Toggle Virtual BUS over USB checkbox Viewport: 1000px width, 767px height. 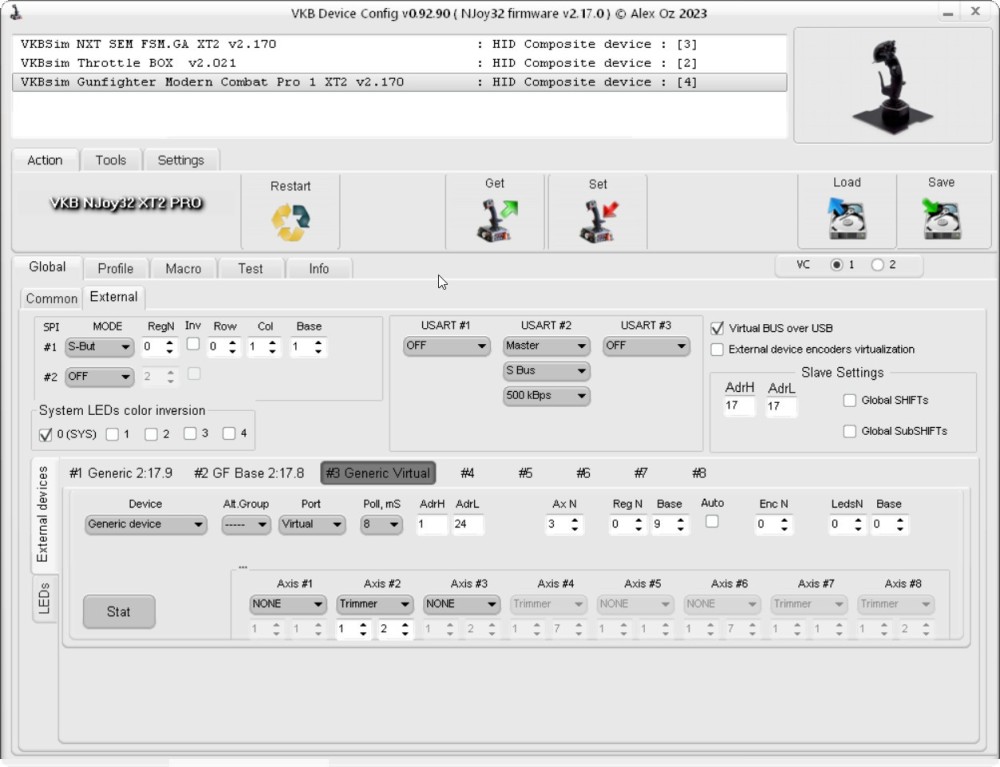tap(717, 328)
